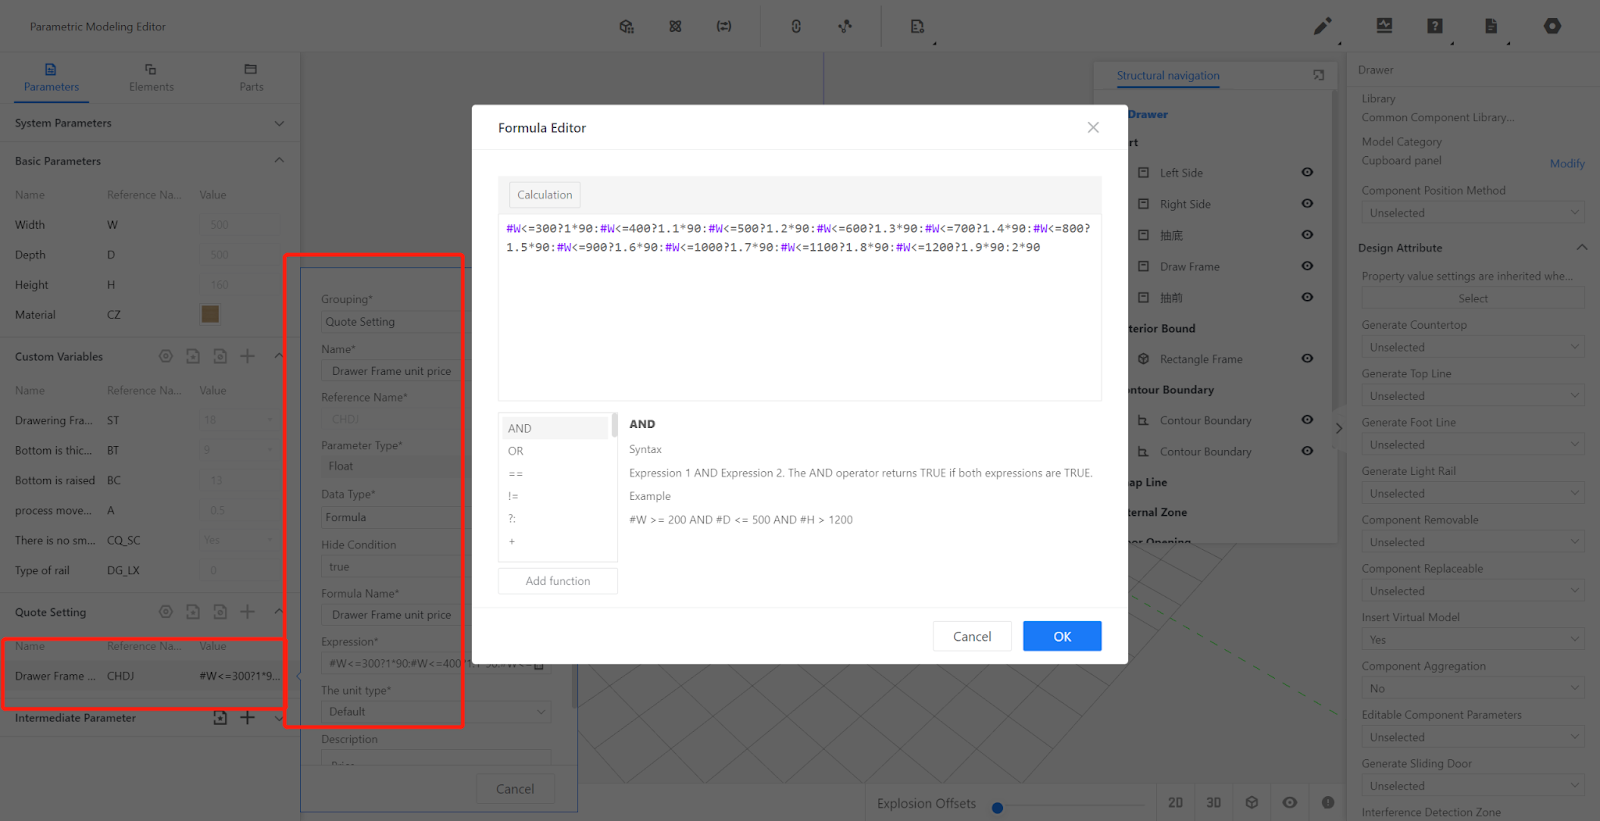Switch to the Elements tab
Viewport: 1600px width, 821px height.
(151, 78)
